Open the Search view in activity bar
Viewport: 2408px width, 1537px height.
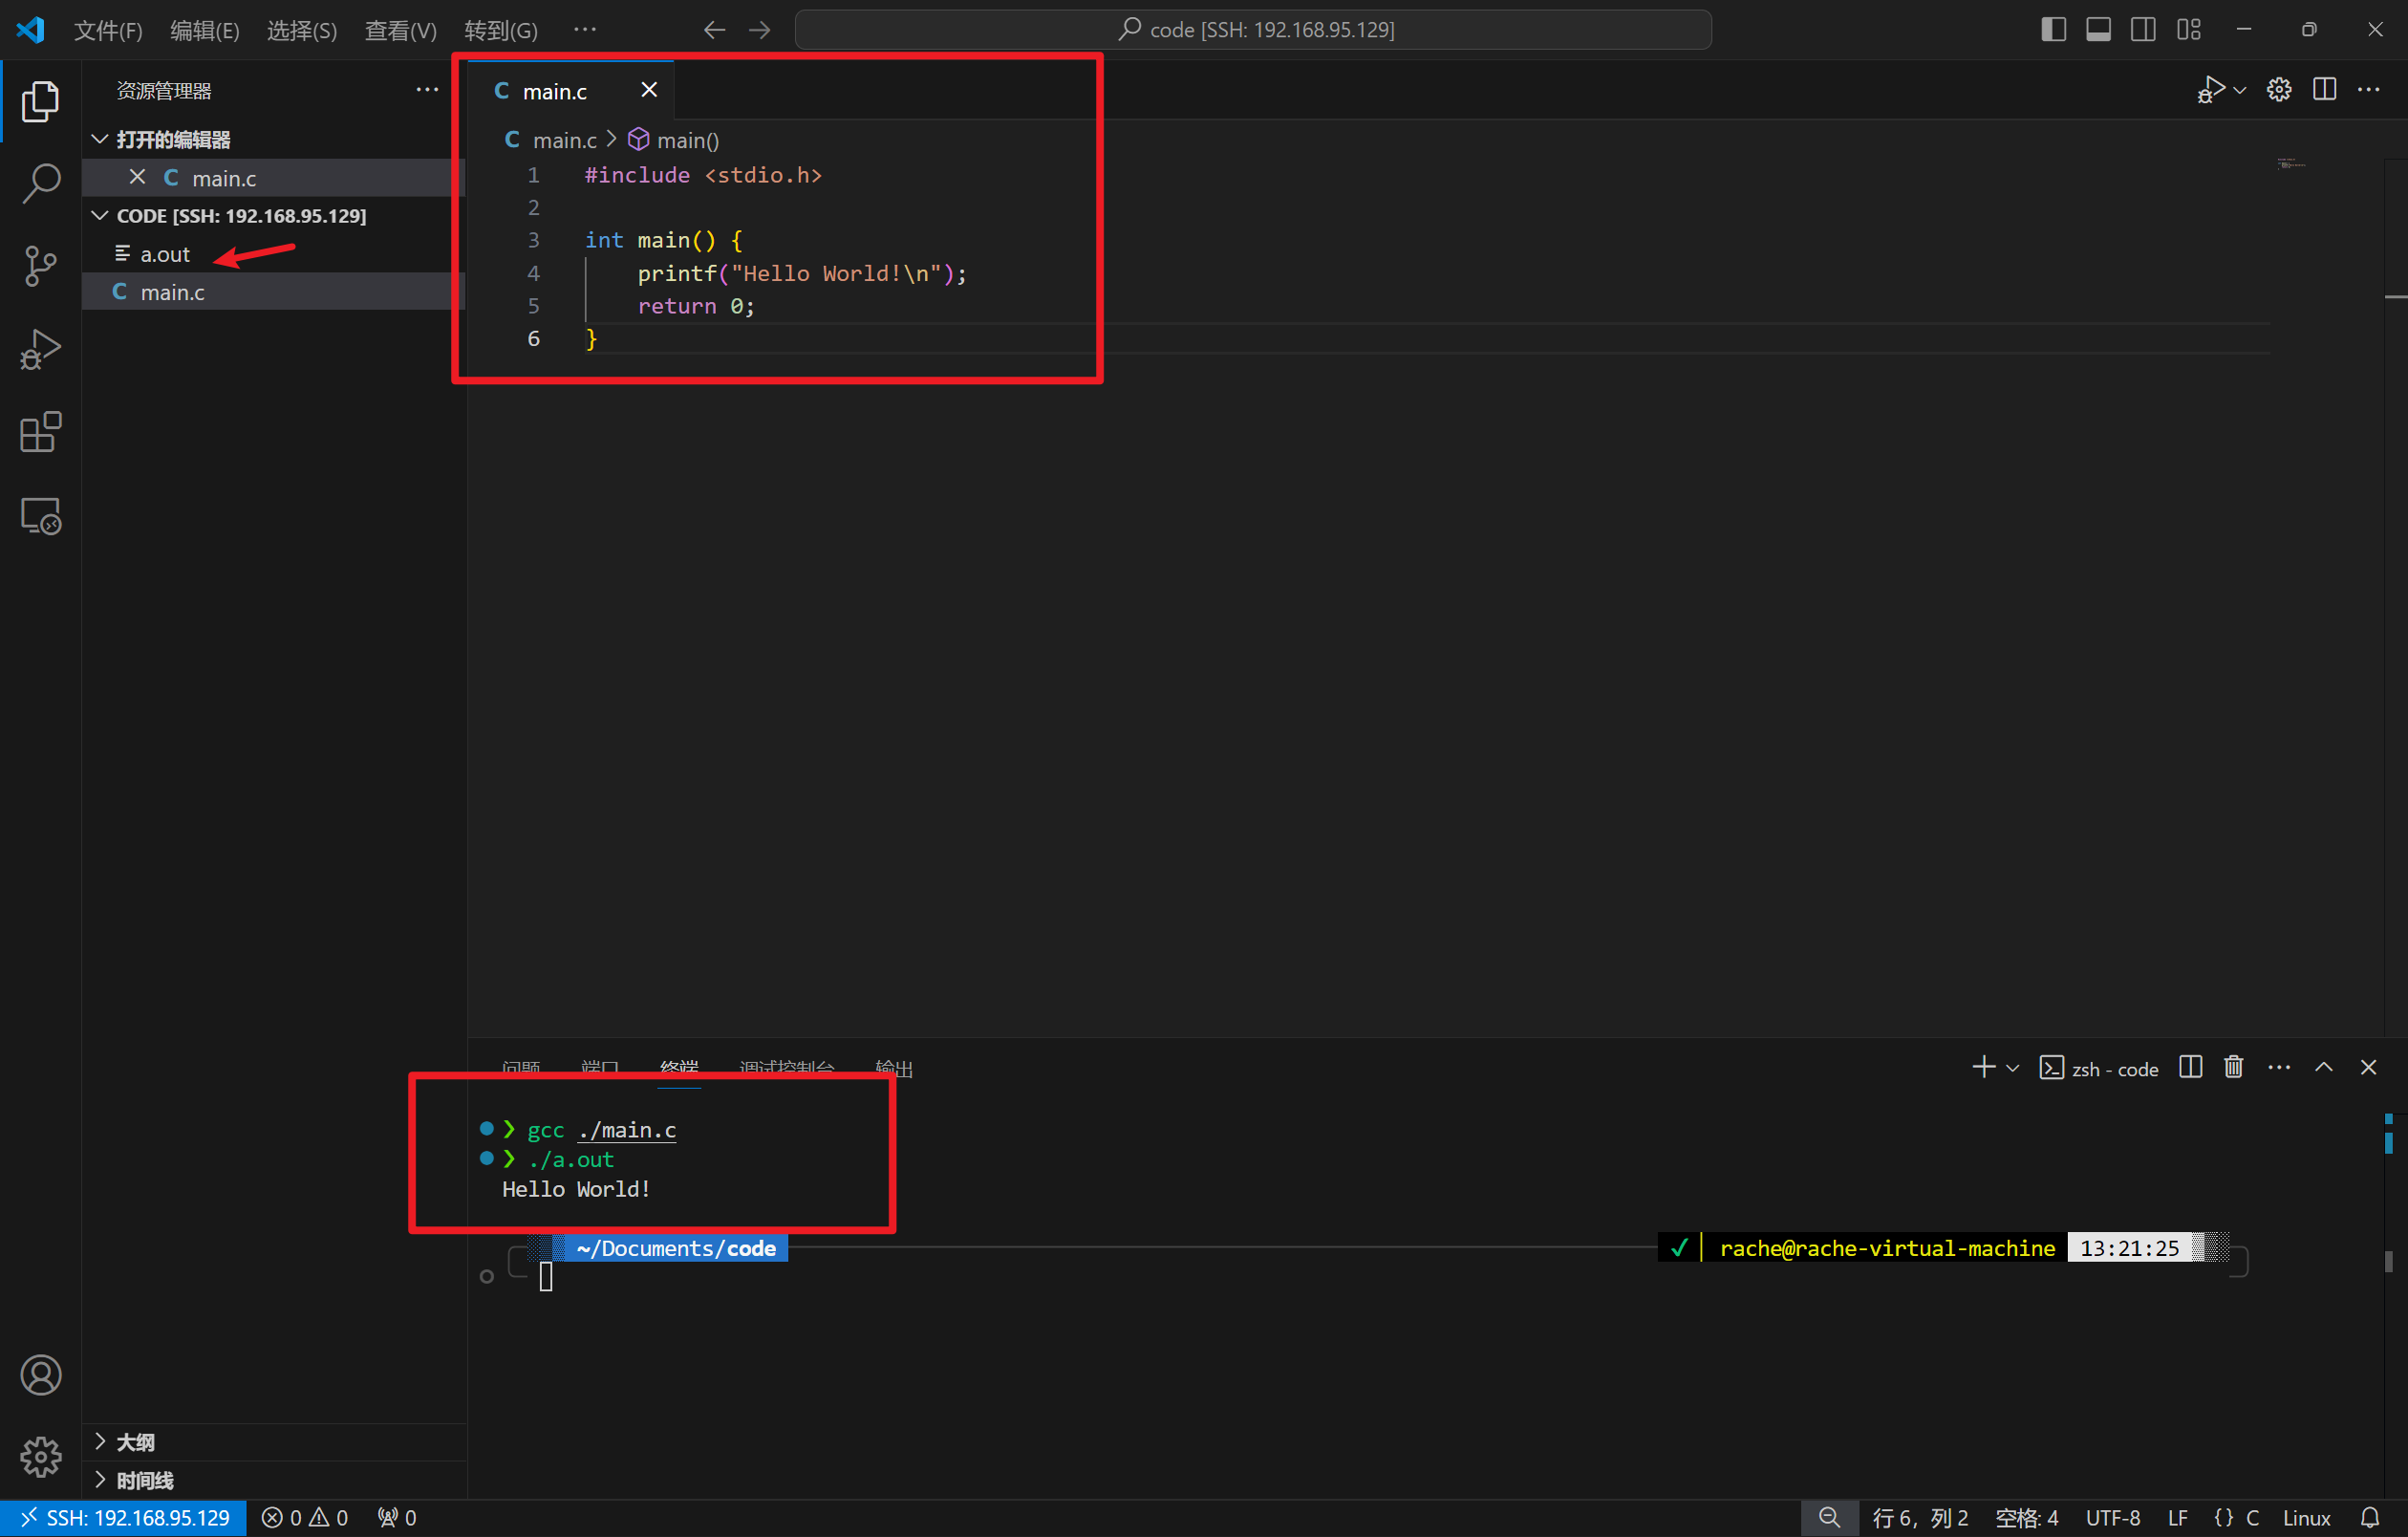tap(40, 184)
